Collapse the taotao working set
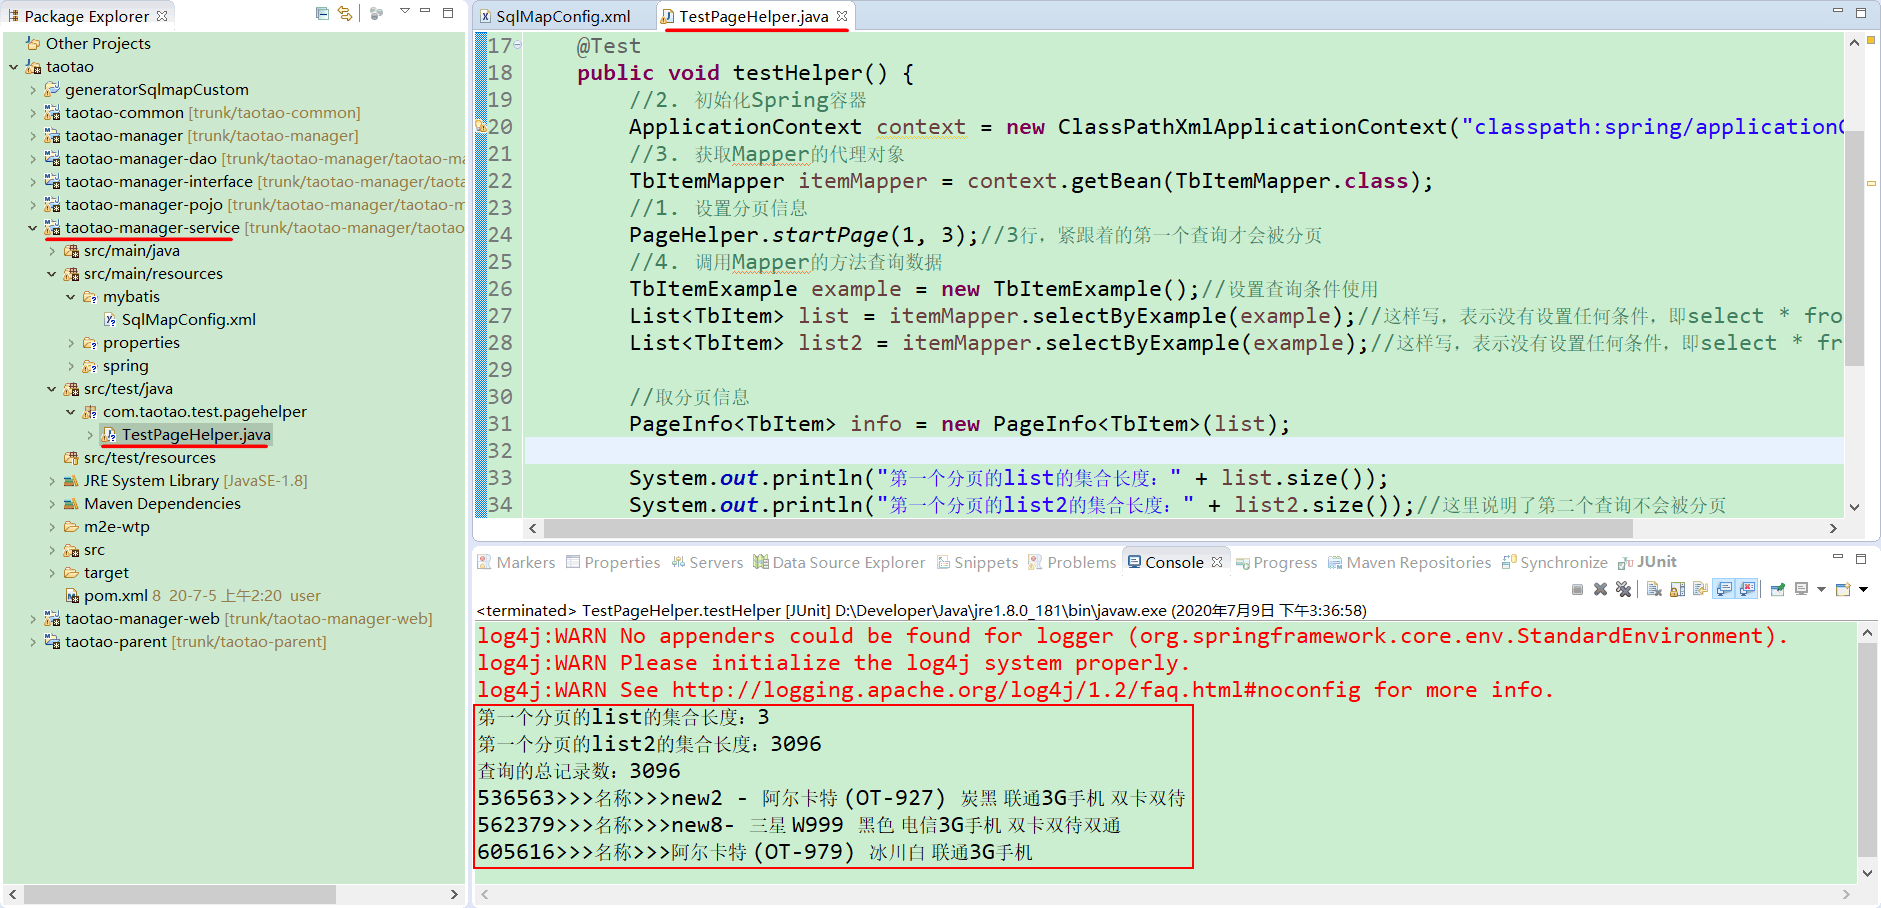This screenshot has width=1881, height=908. (x=13, y=67)
